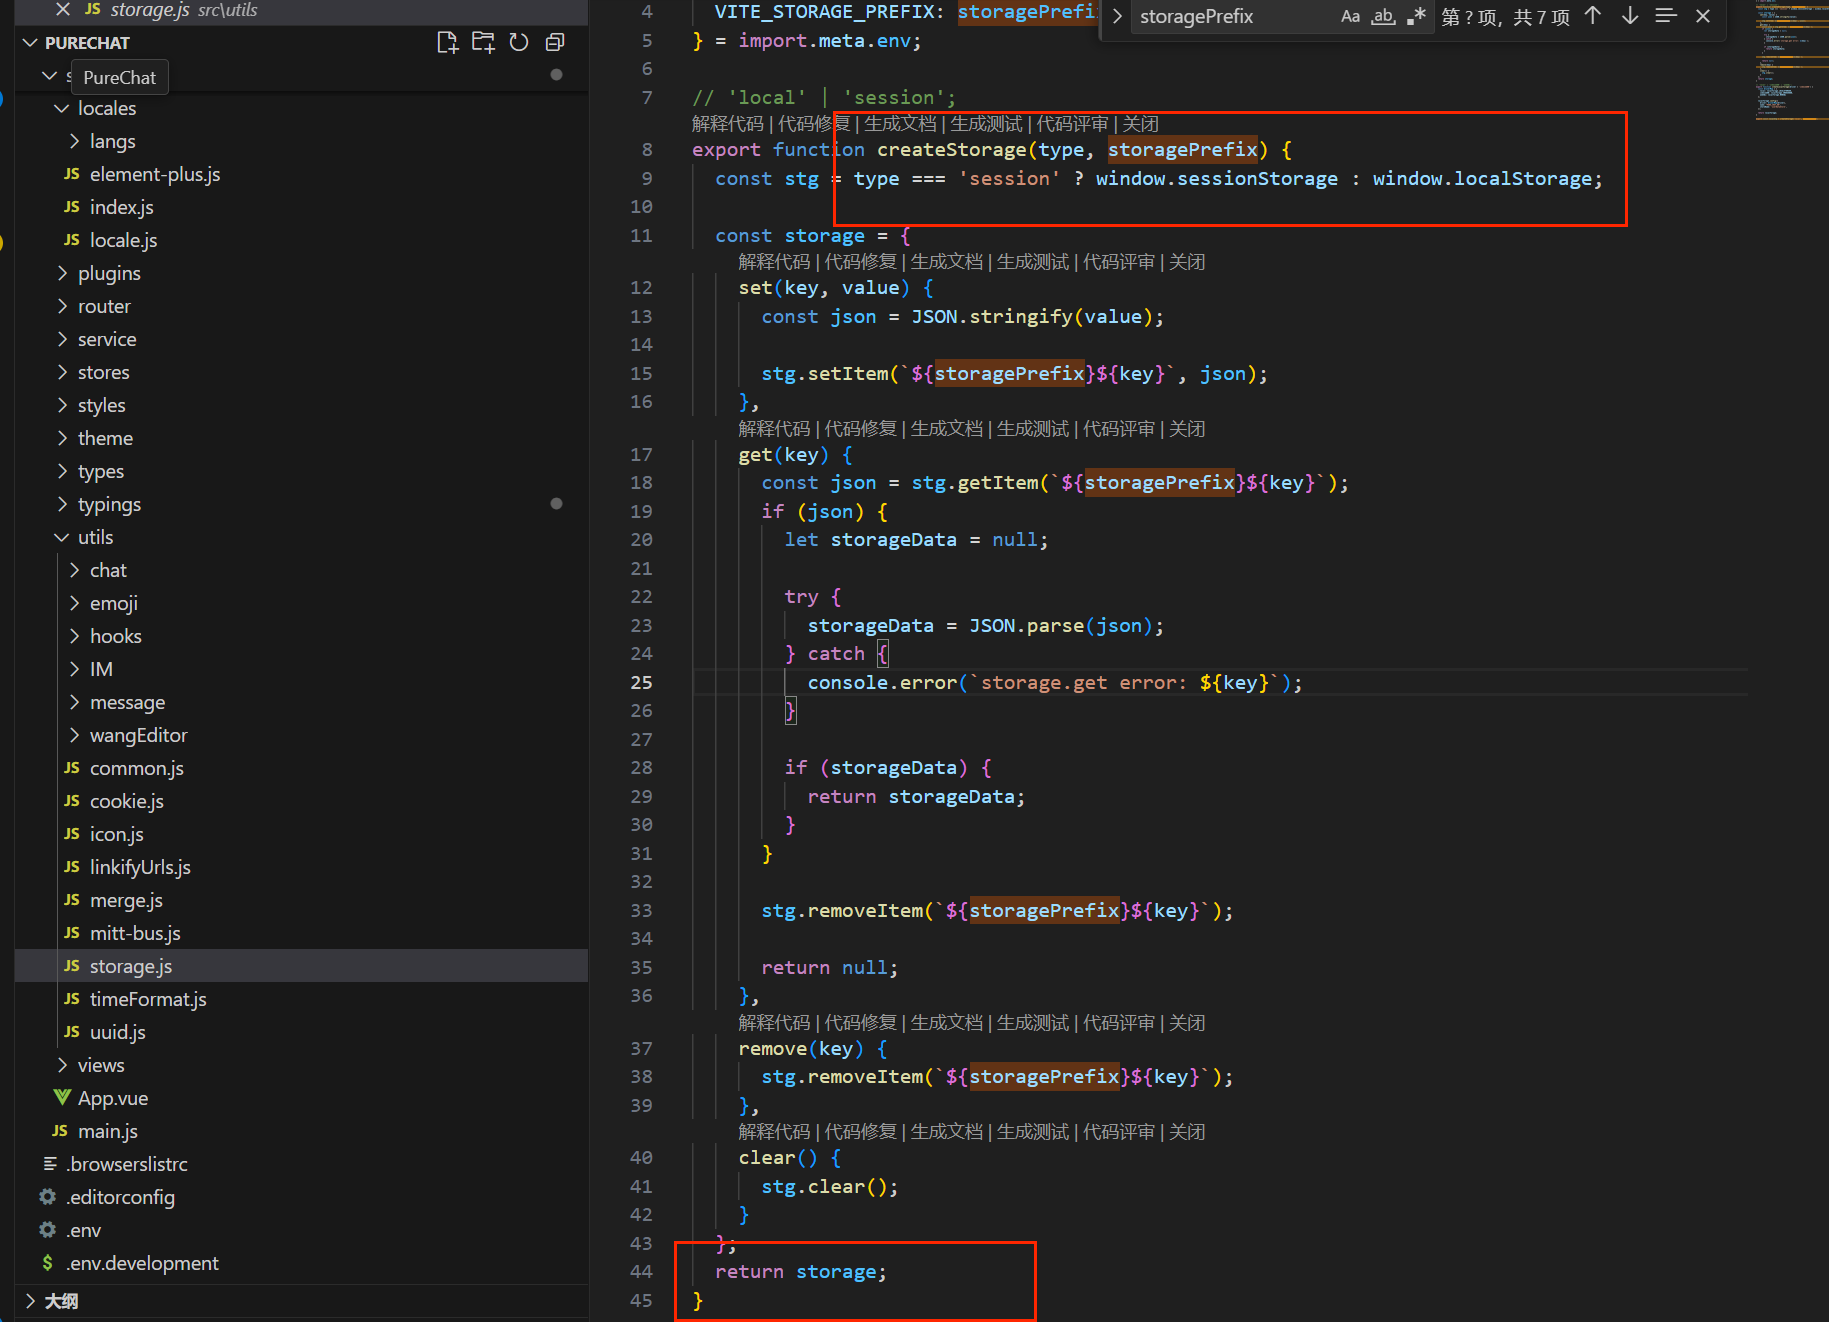Viewport: 1829px width, 1322px height.
Task: Expand replace field chevron in find widget
Action: (x=1117, y=16)
